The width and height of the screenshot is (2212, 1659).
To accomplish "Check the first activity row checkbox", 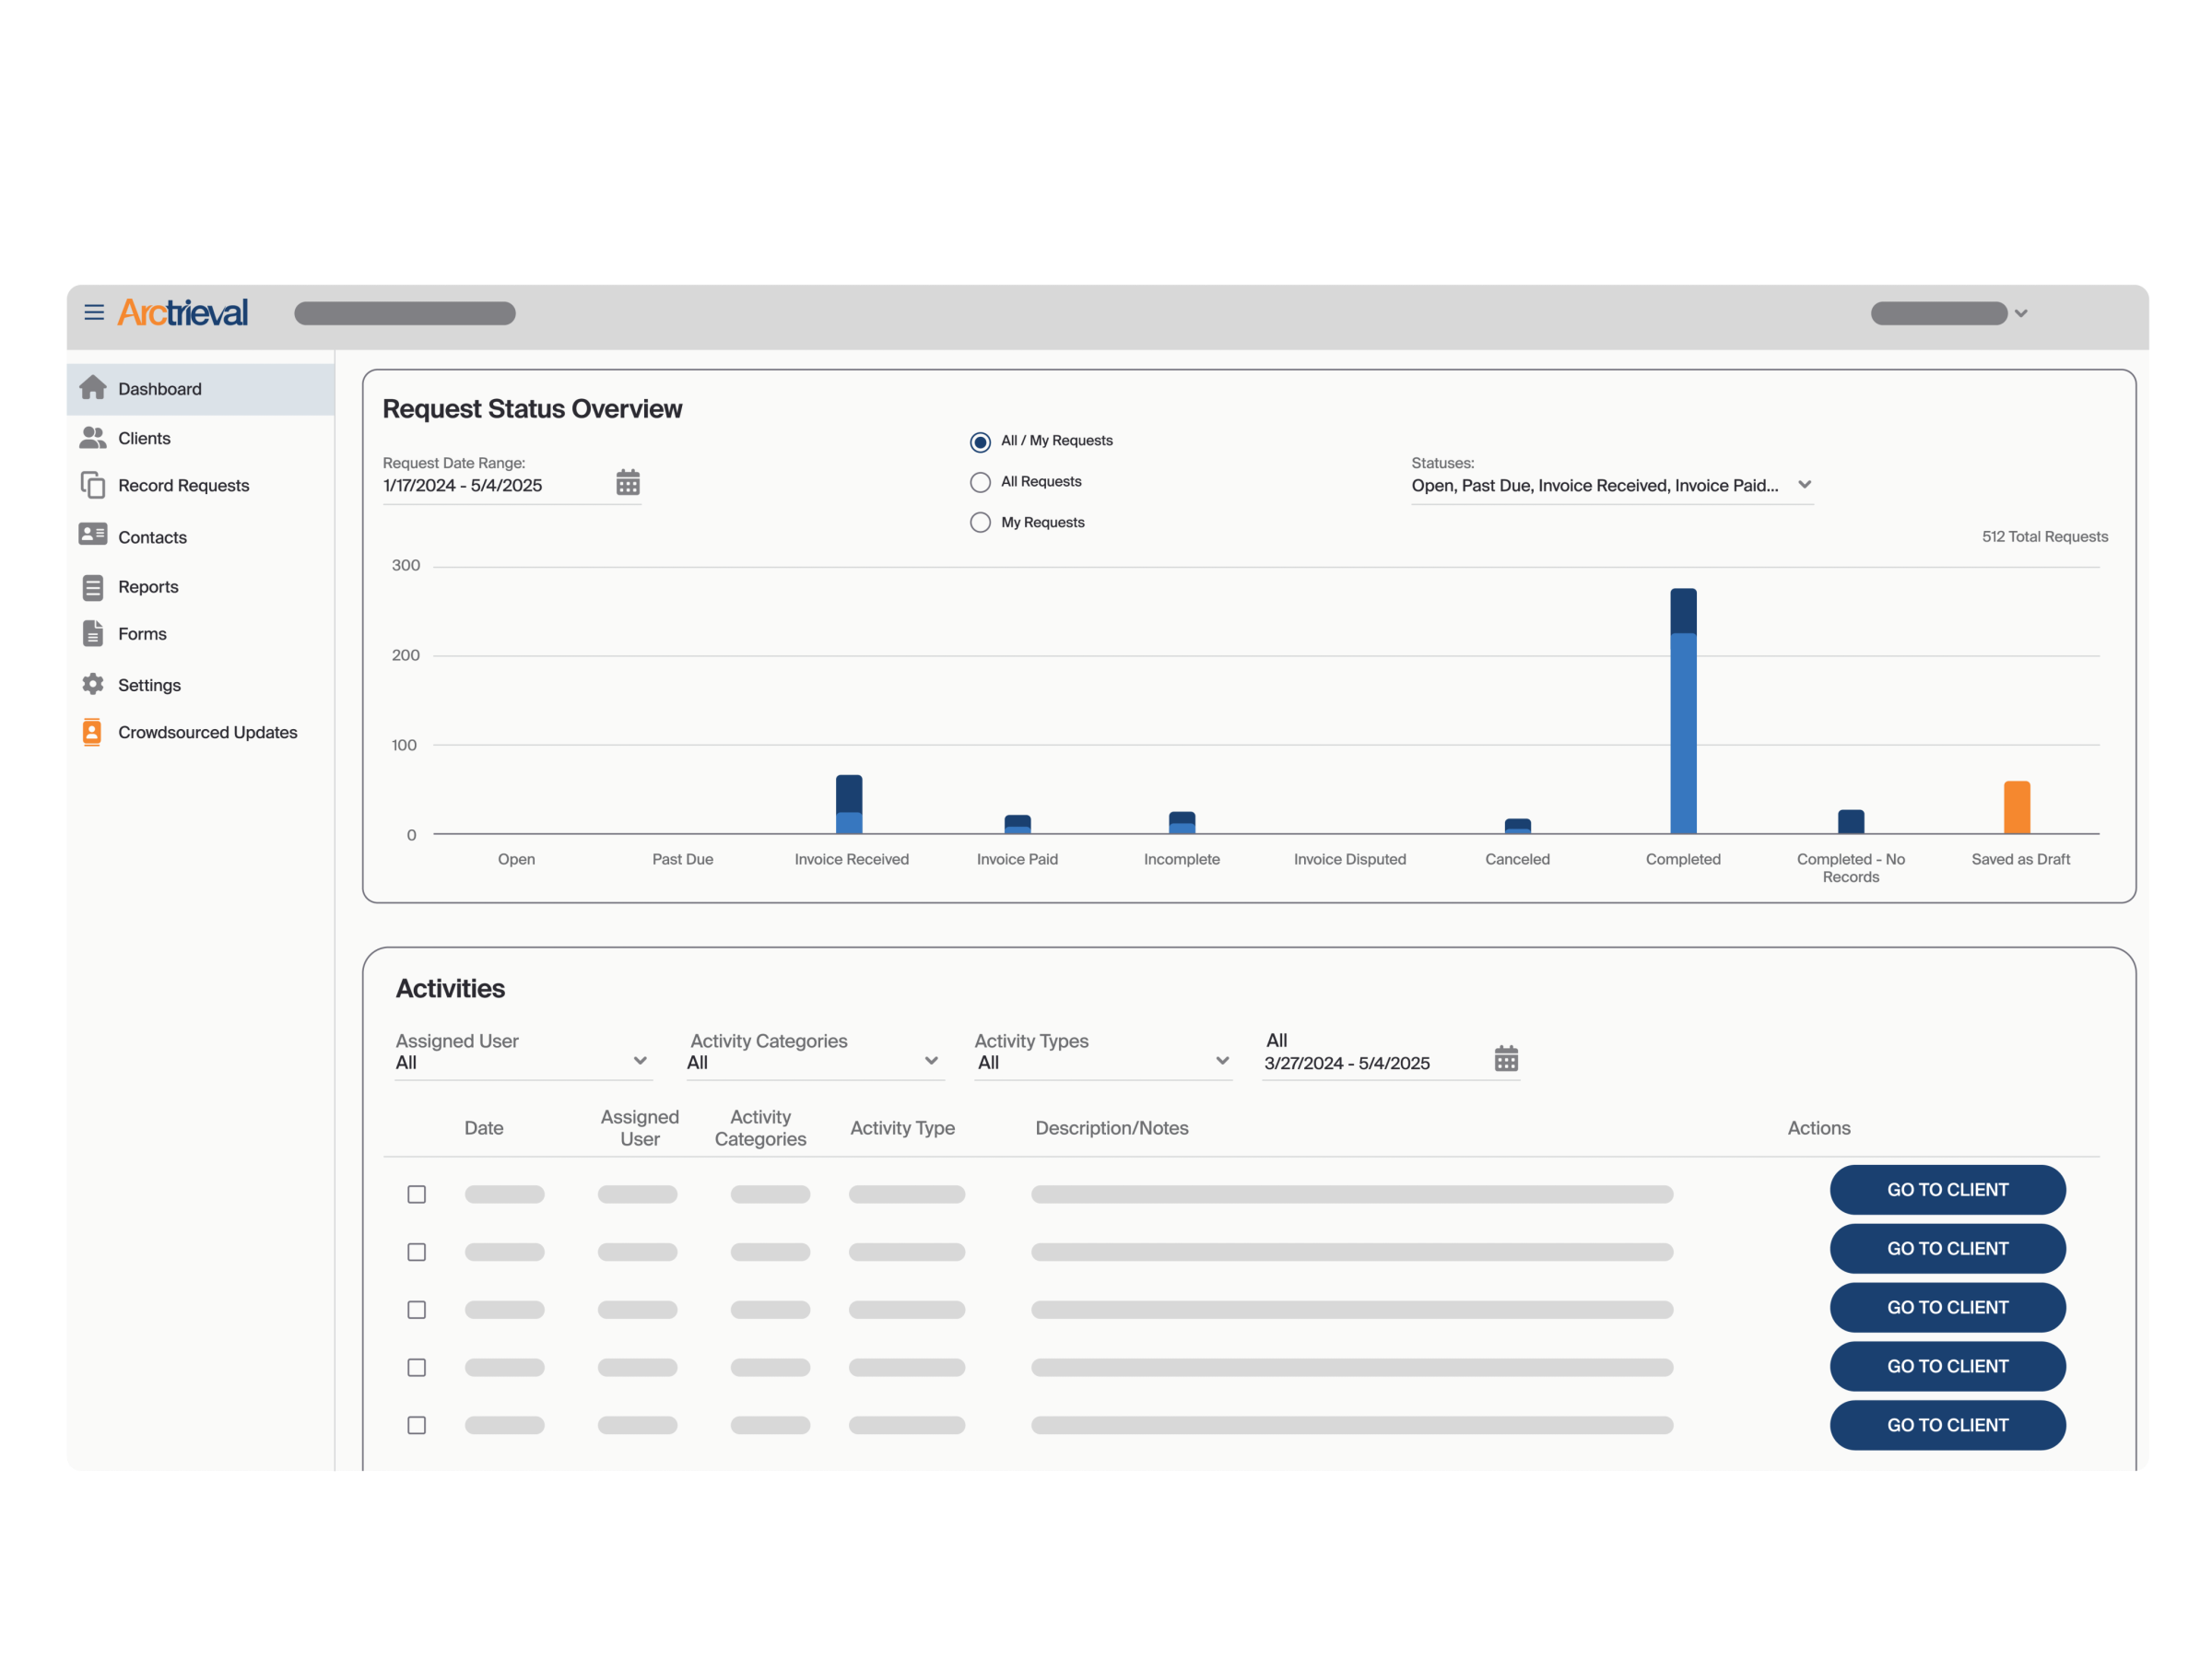I will pos(417,1193).
